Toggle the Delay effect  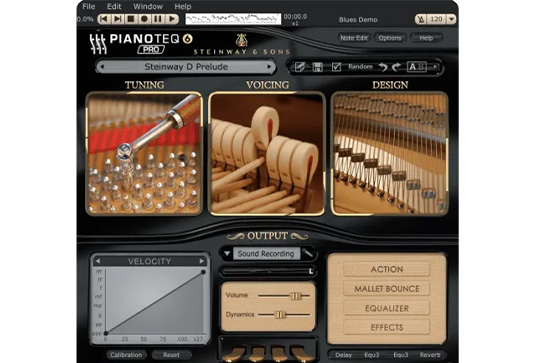[343, 355]
